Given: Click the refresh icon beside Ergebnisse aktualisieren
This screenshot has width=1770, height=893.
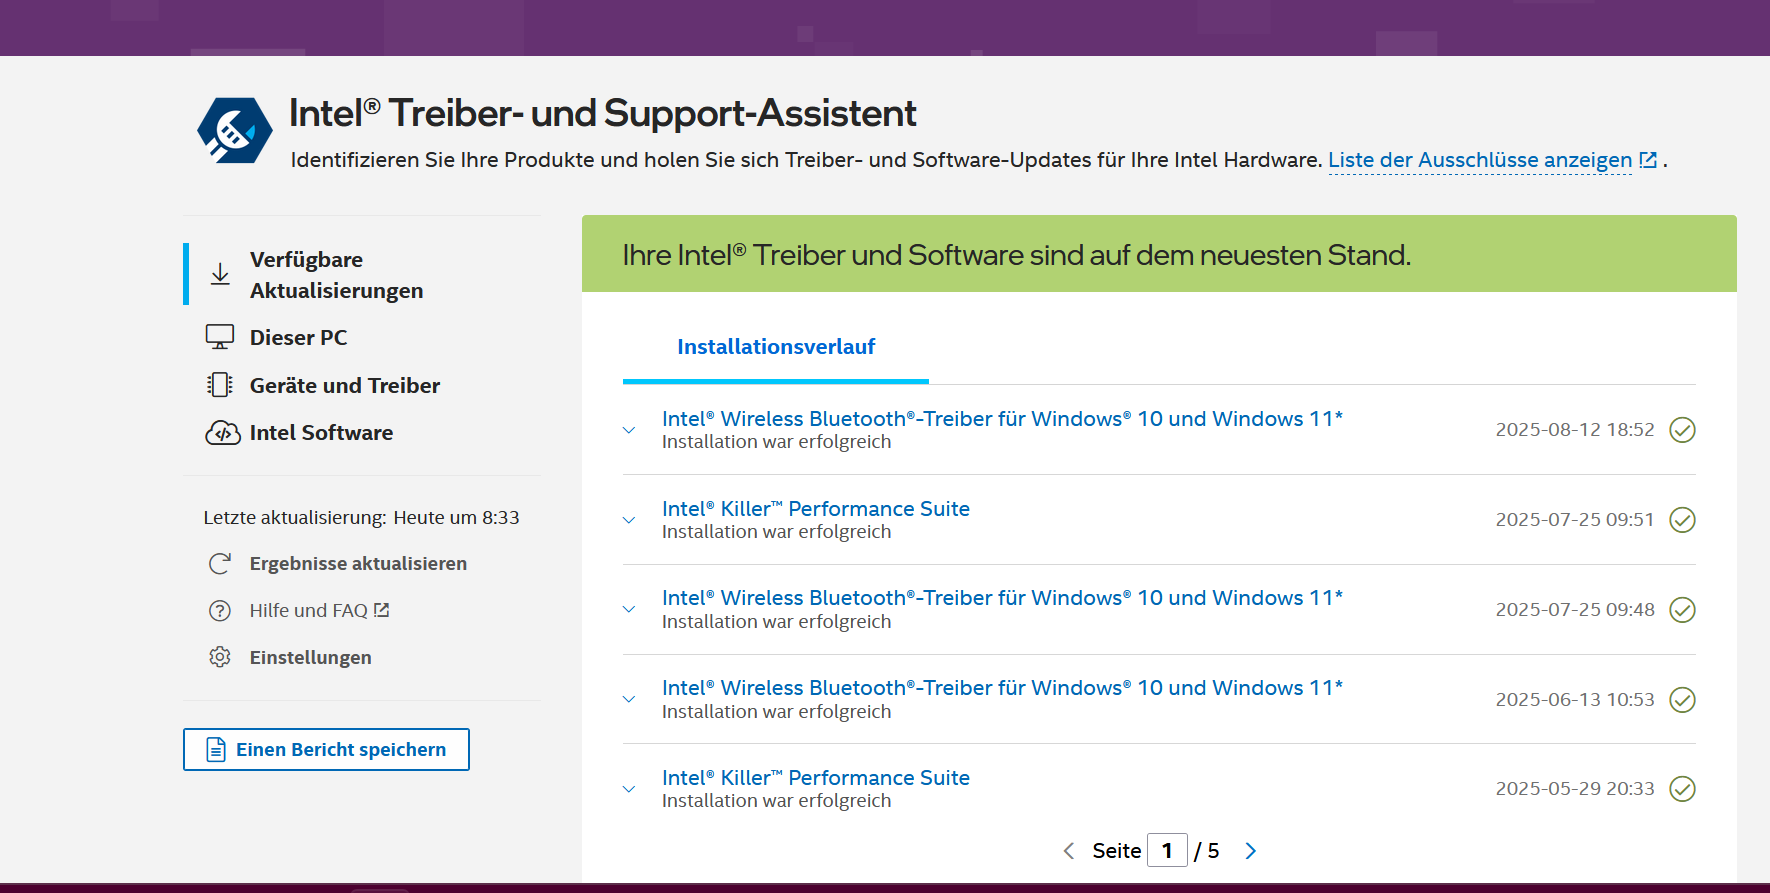Looking at the screenshot, I should click(220, 563).
